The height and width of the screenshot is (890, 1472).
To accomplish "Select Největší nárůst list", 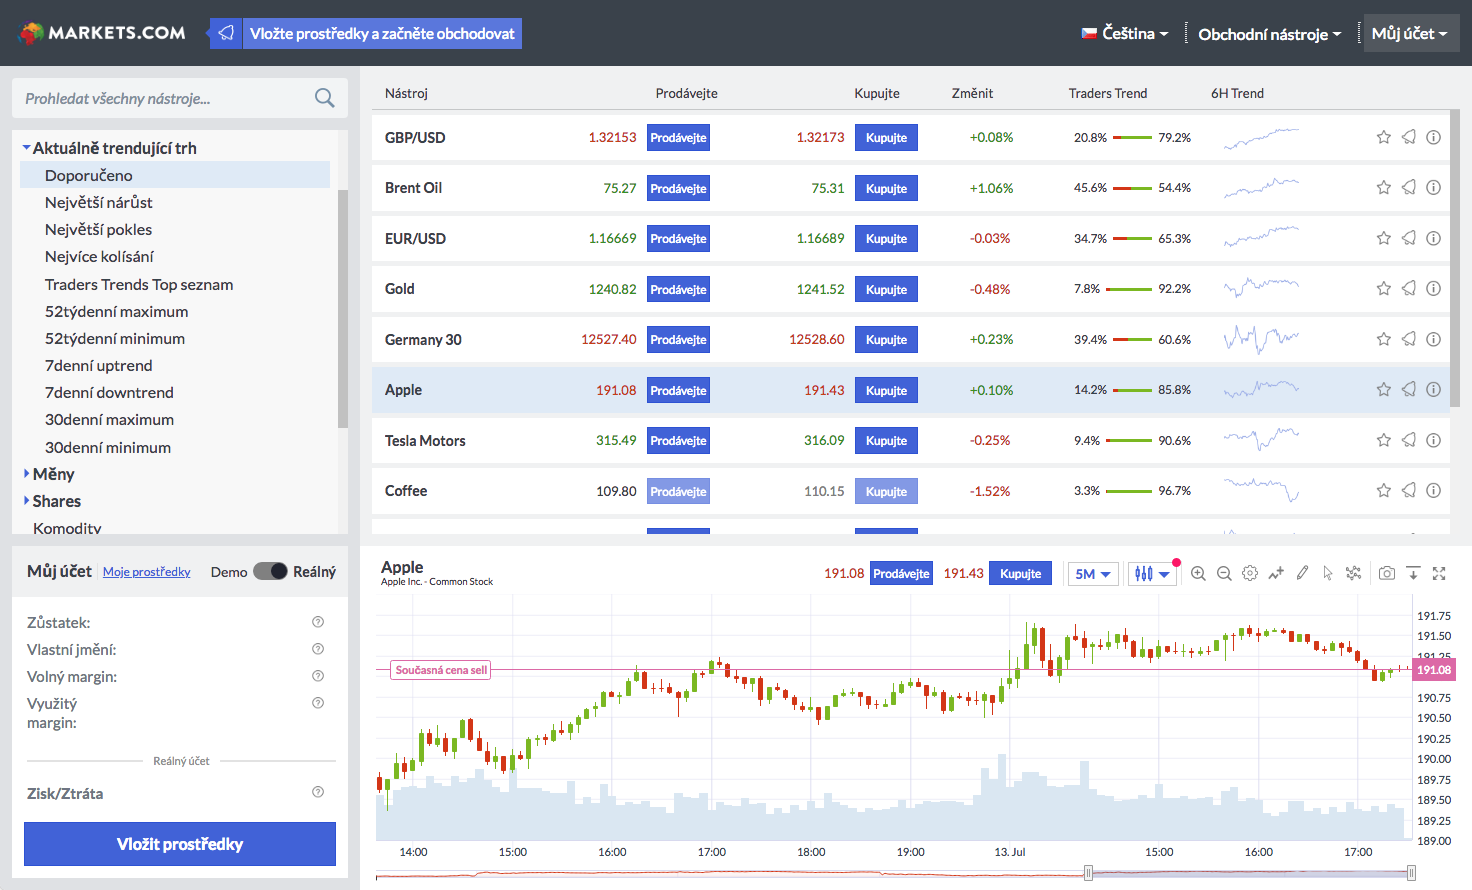I will pyautogui.click(x=99, y=202).
